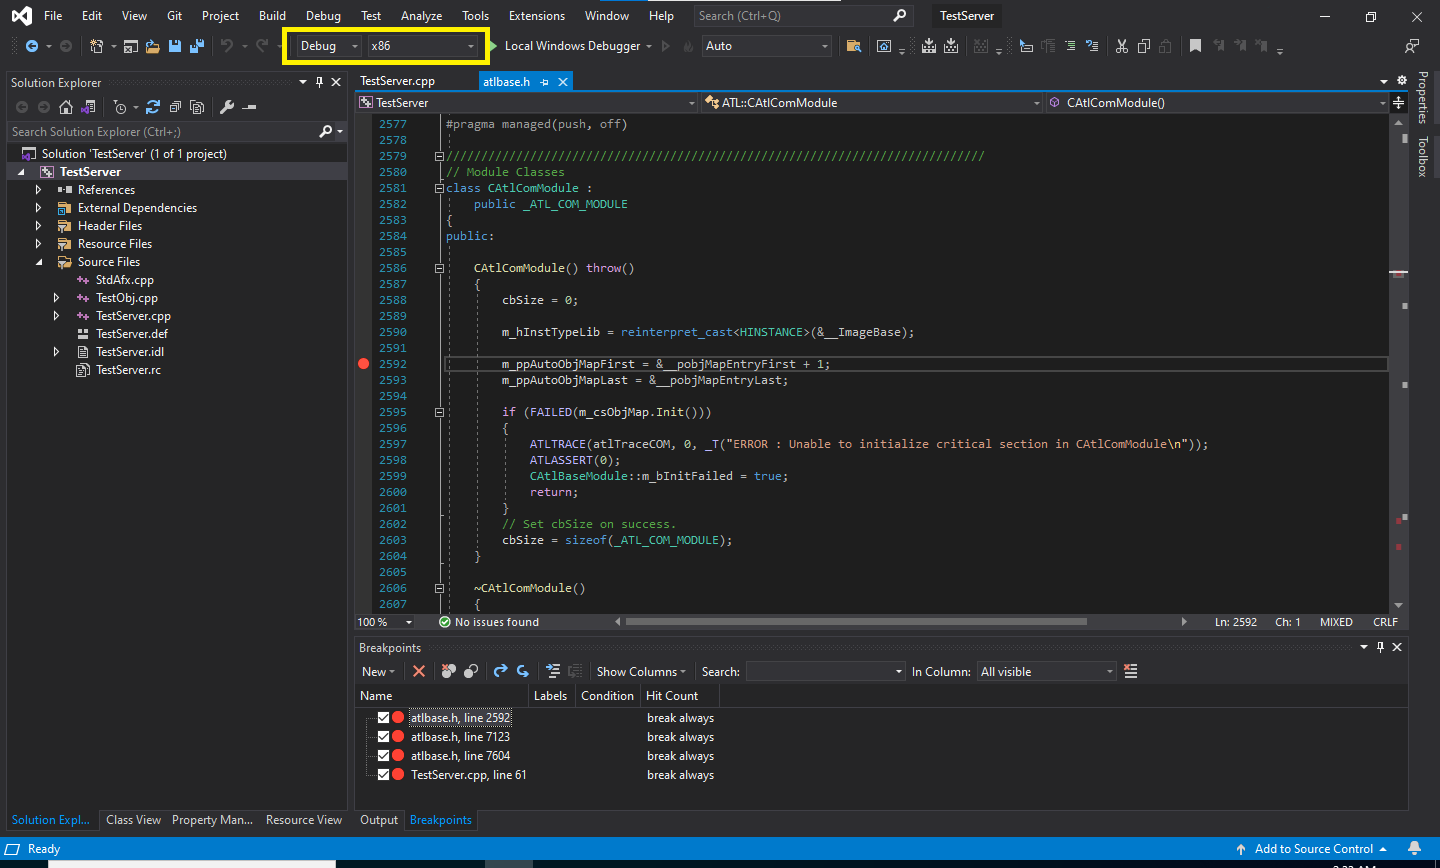Open the Build menu
This screenshot has height=868, width=1440.
[272, 16]
